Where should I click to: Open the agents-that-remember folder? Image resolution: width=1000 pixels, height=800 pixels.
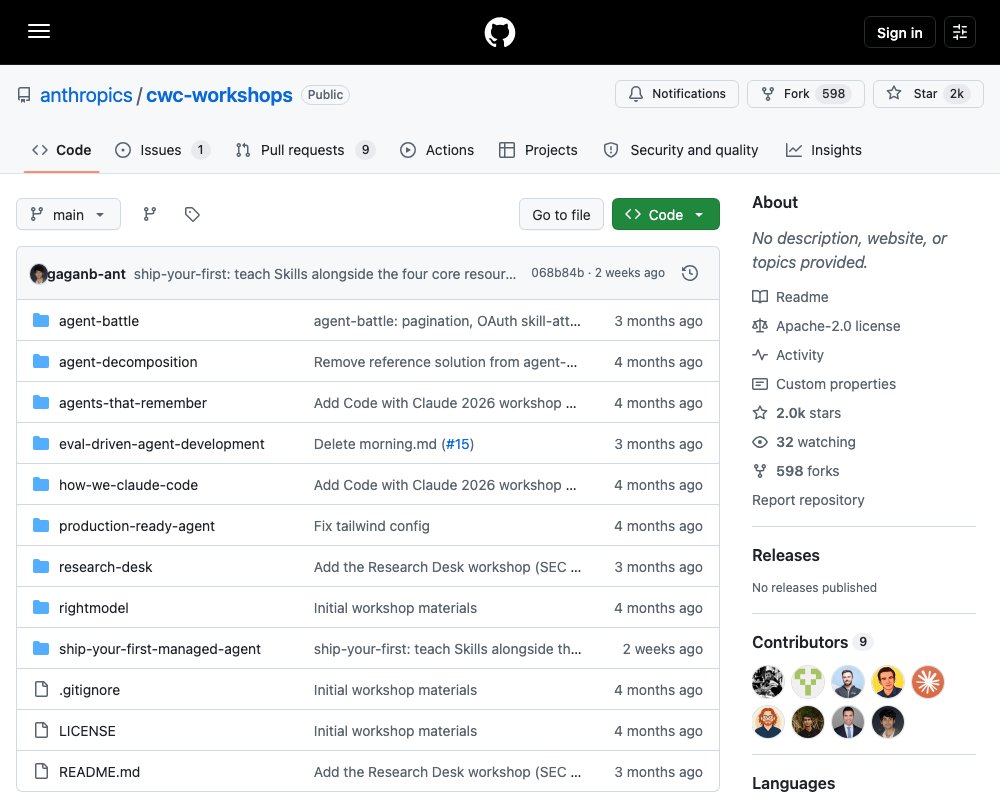[x=133, y=403]
